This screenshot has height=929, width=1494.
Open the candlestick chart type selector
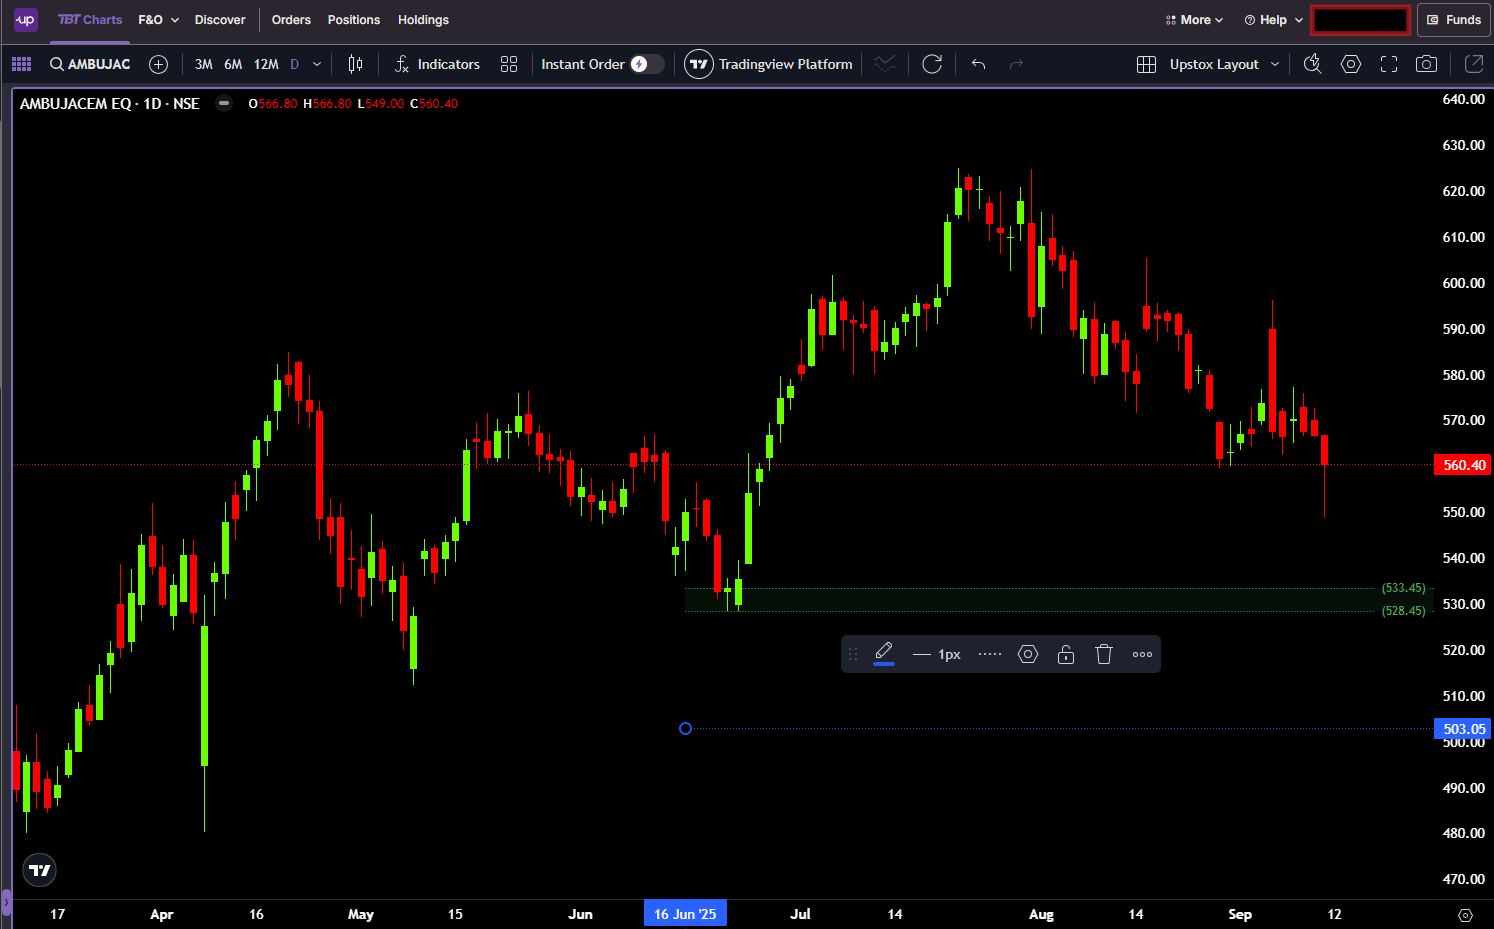[x=355, y=64]
